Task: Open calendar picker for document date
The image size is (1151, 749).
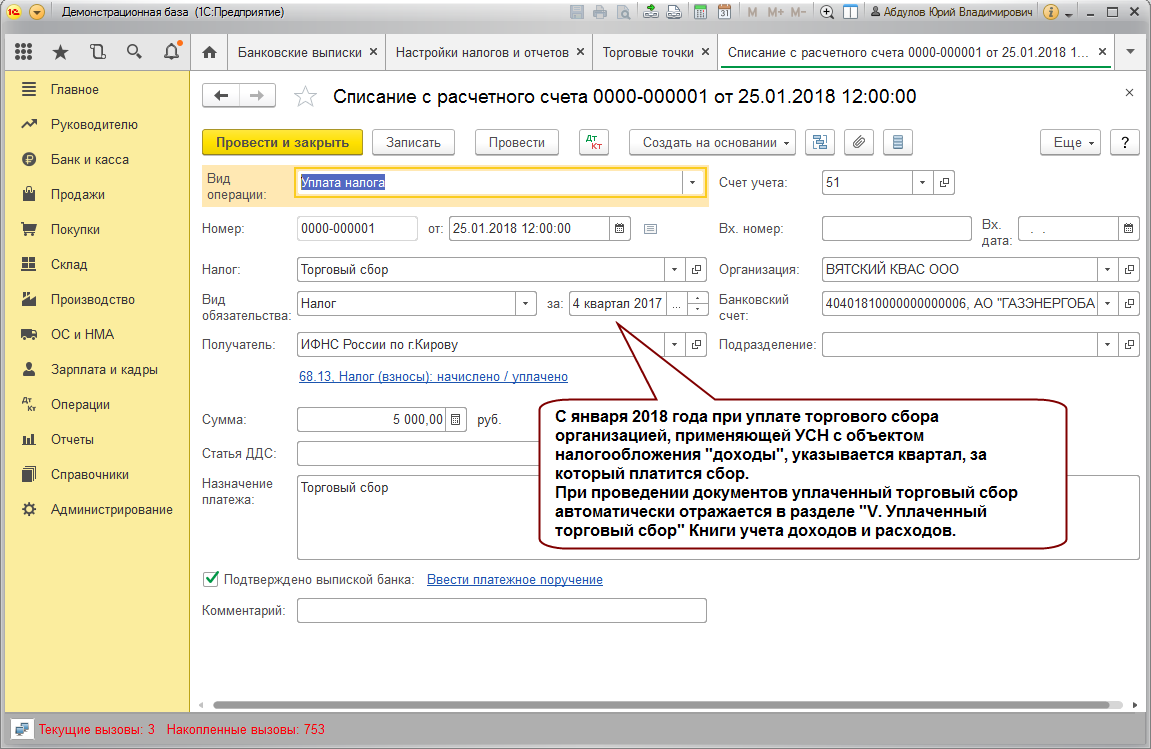Action: tap(620, 228)
